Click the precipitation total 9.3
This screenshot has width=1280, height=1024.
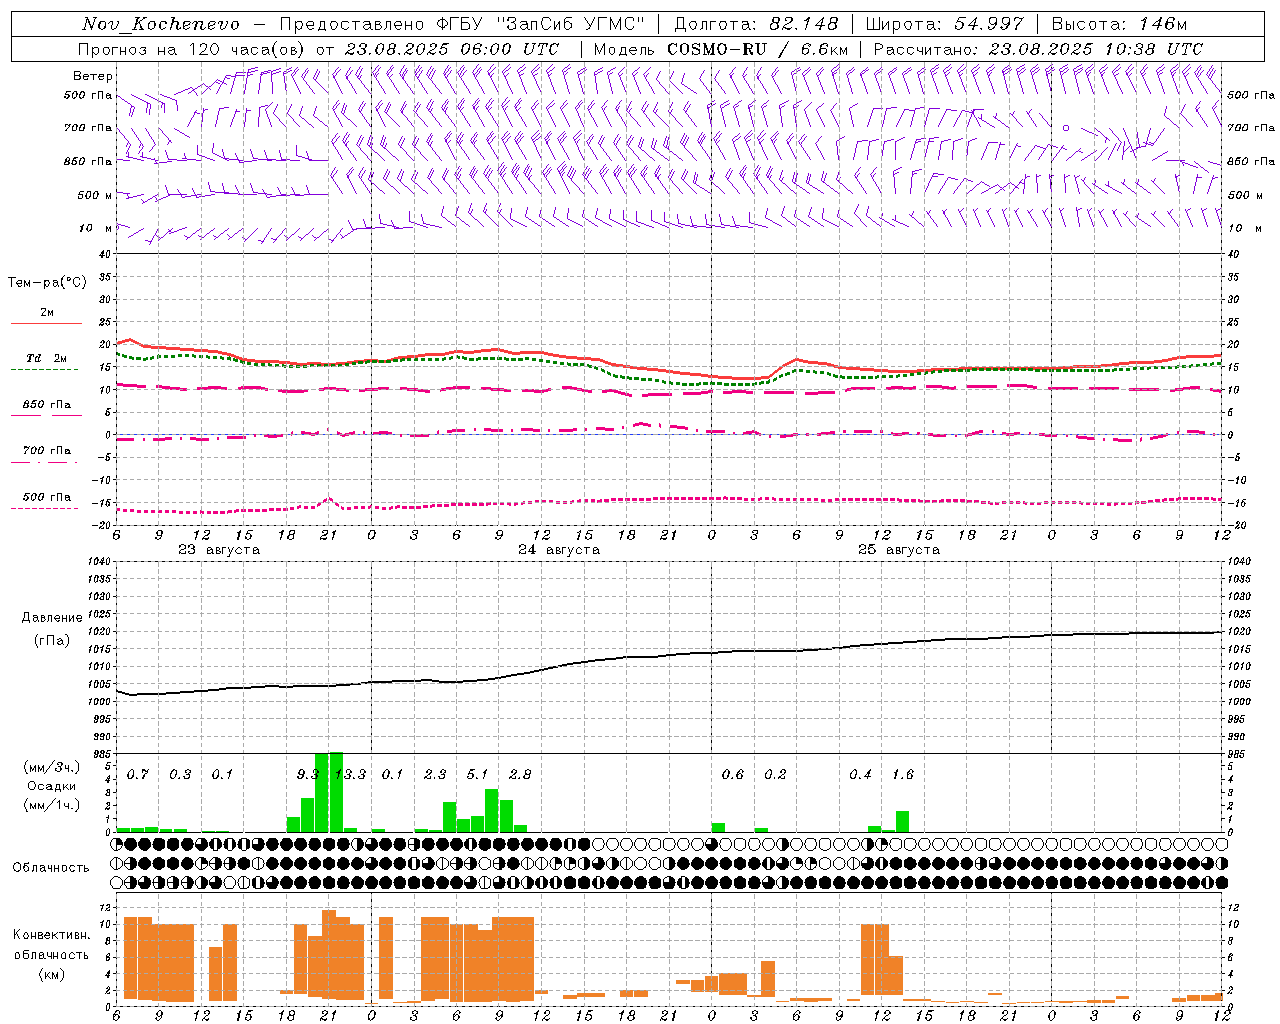(x=308, y=774)
